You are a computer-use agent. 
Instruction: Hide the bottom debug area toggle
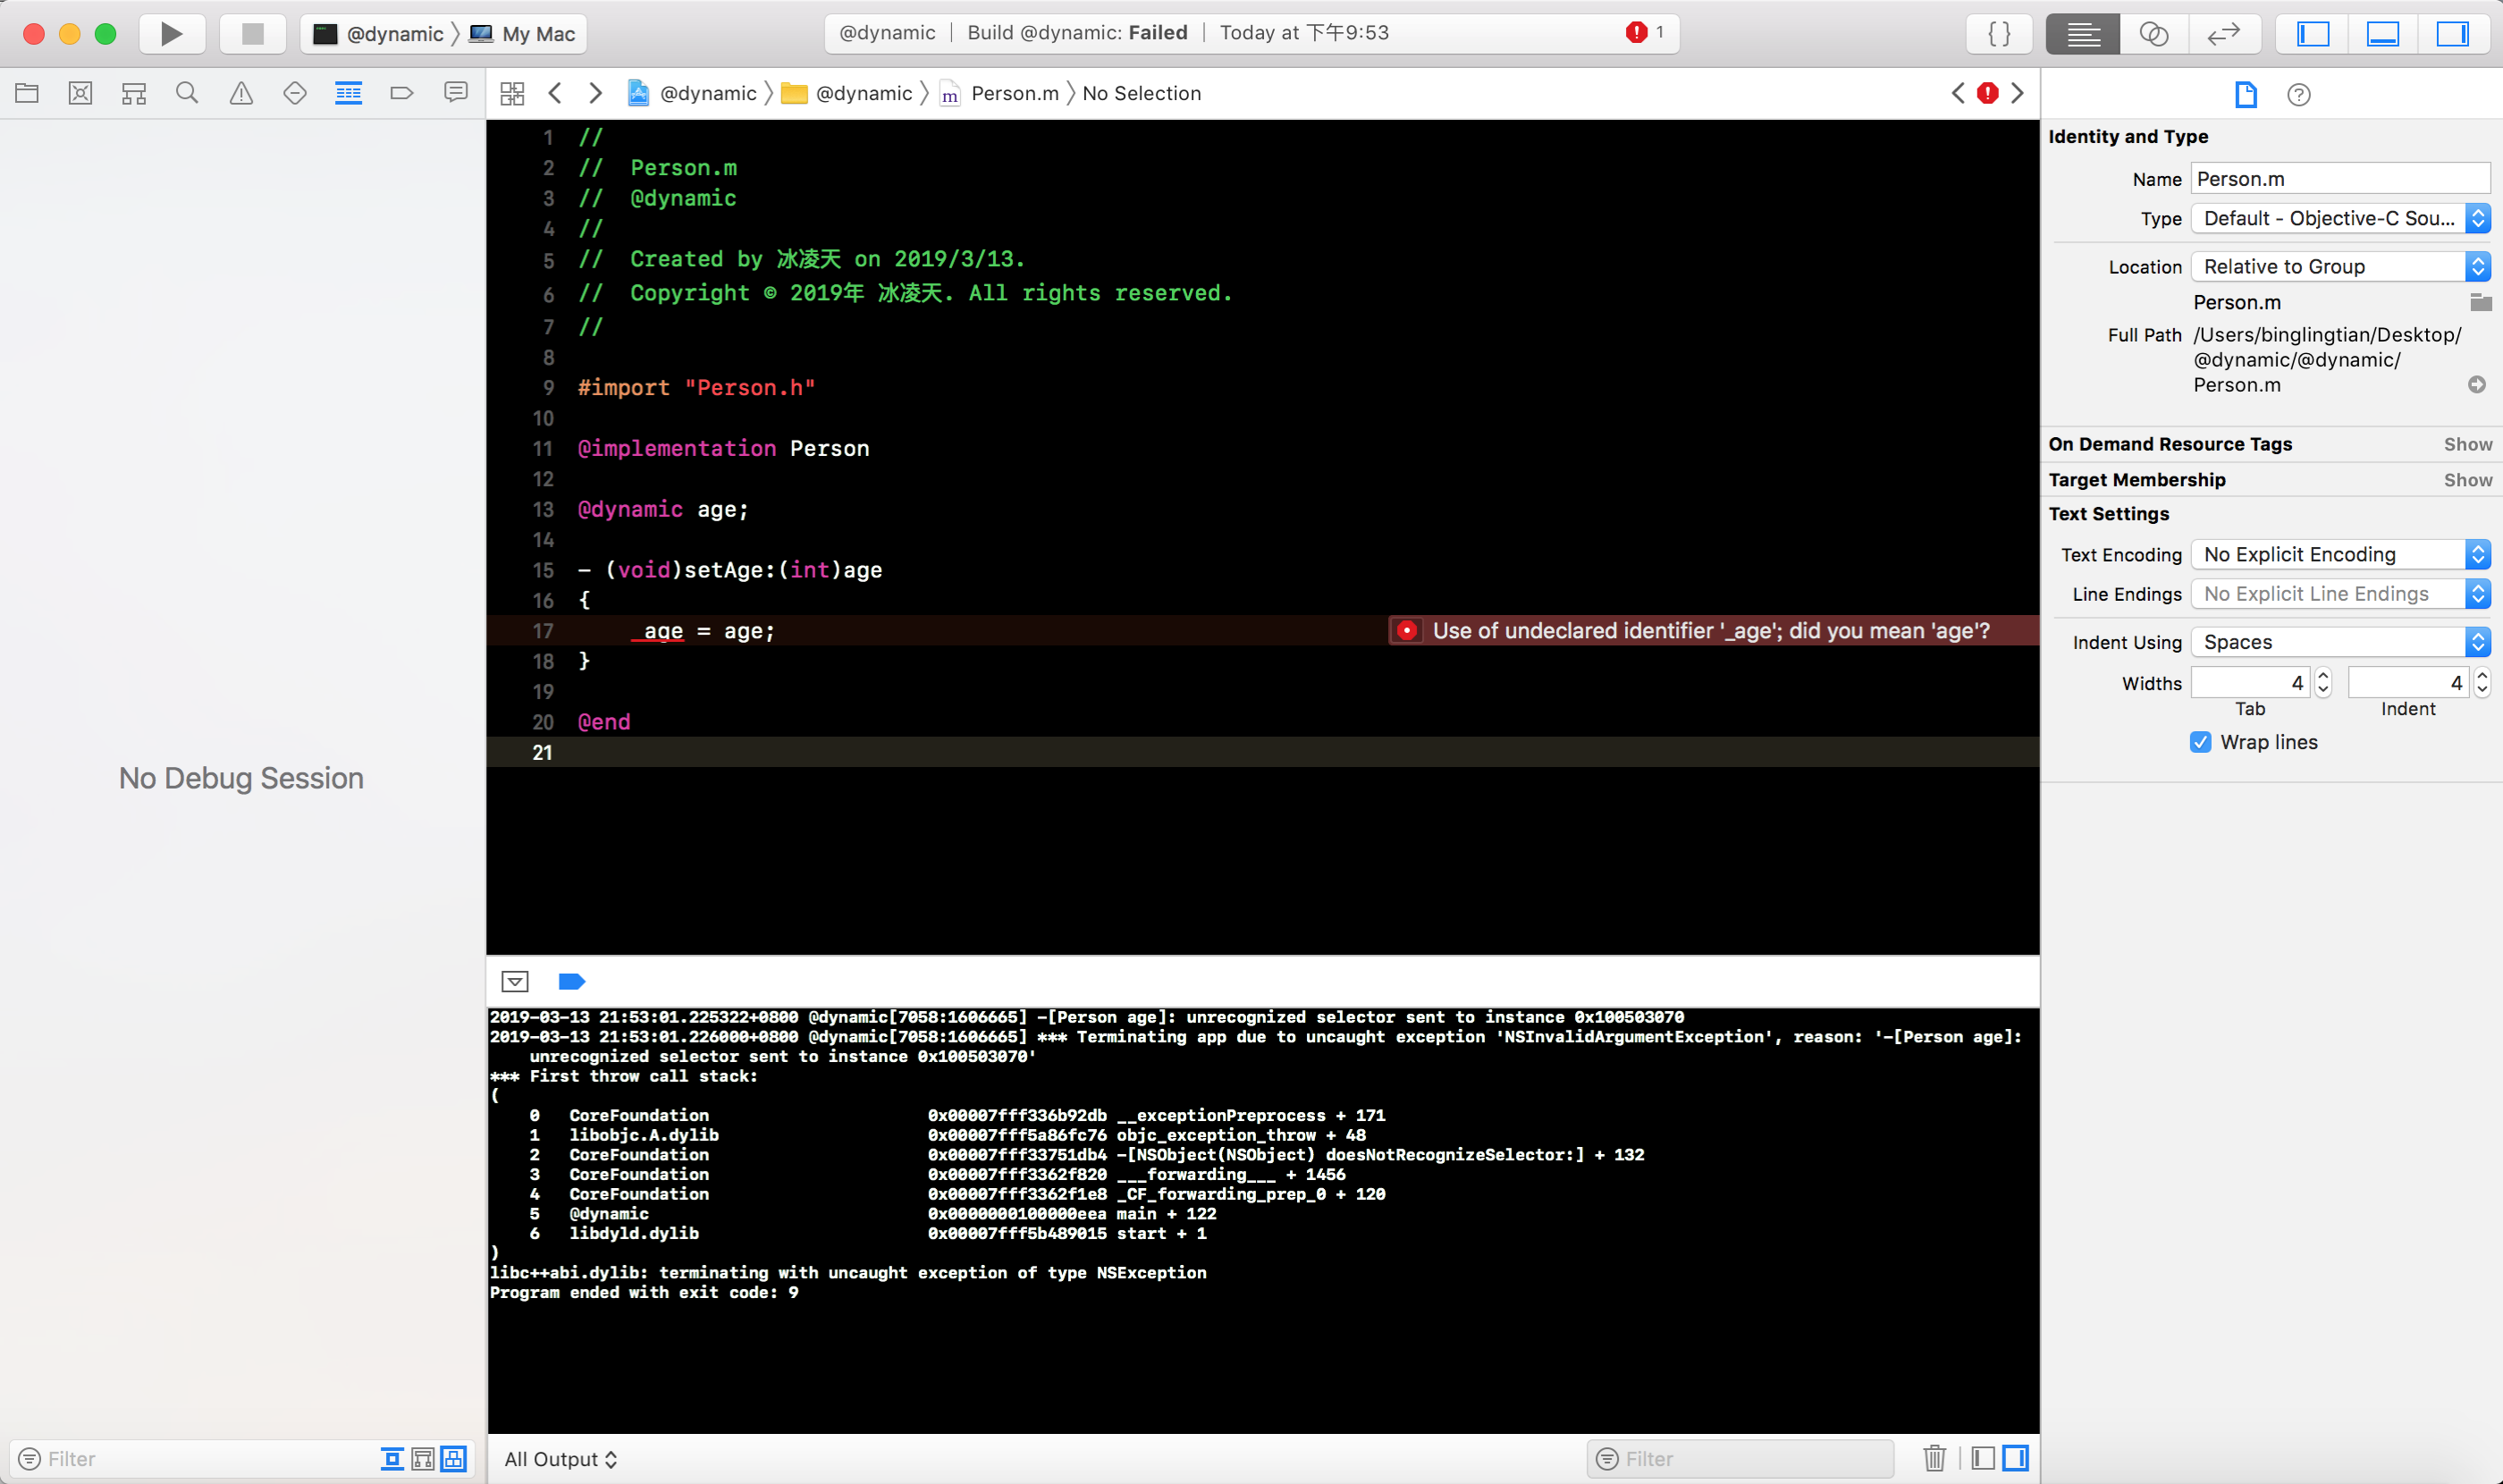(x=2382, y=33)
